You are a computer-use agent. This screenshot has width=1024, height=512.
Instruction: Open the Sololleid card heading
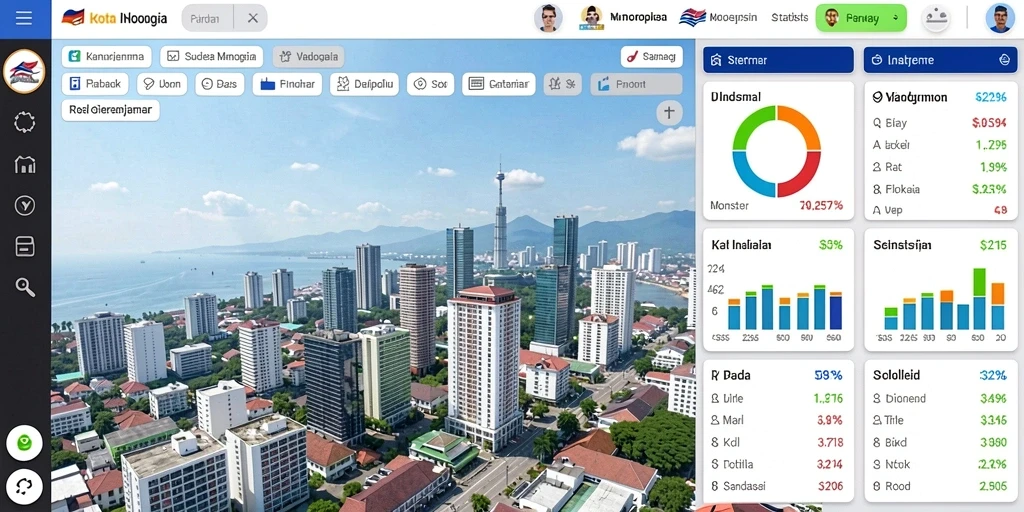tap(896, 375)
